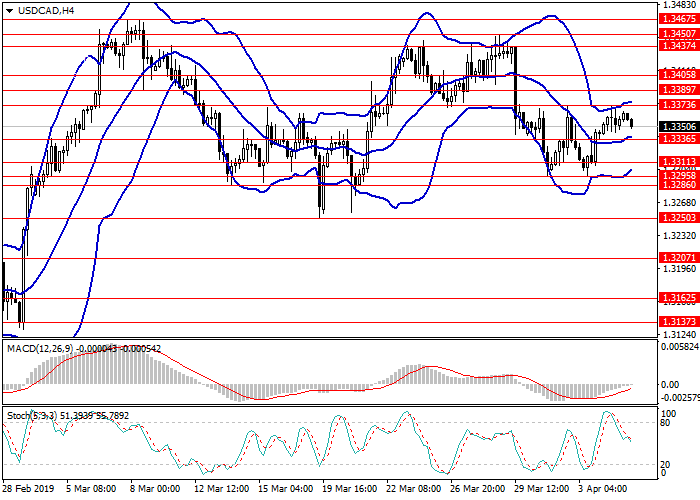Select the 1.33113 price level label
Image resolution: width=700 pixels, height=500 pixels.
pos(679,161)
